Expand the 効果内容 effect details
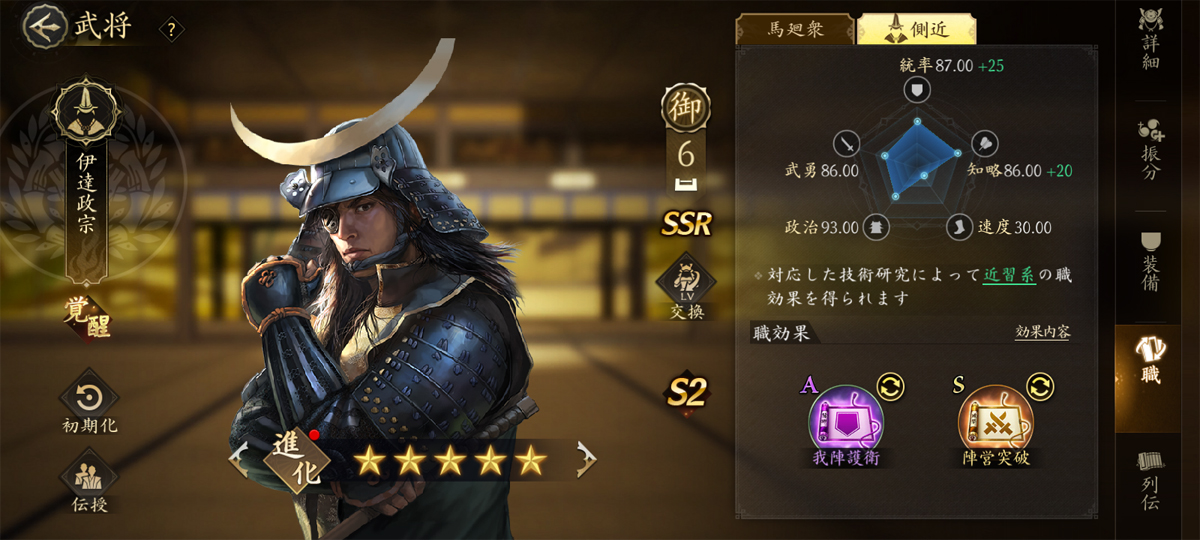The image size is (1200, 540). pyautogui.click(x=1042, y=333)
